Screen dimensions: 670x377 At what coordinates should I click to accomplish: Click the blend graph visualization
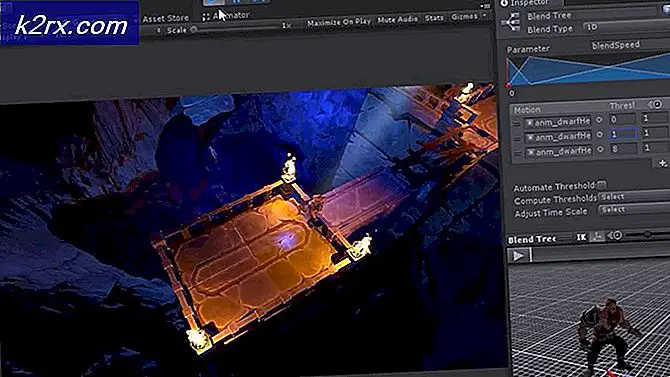pos(588,69)
